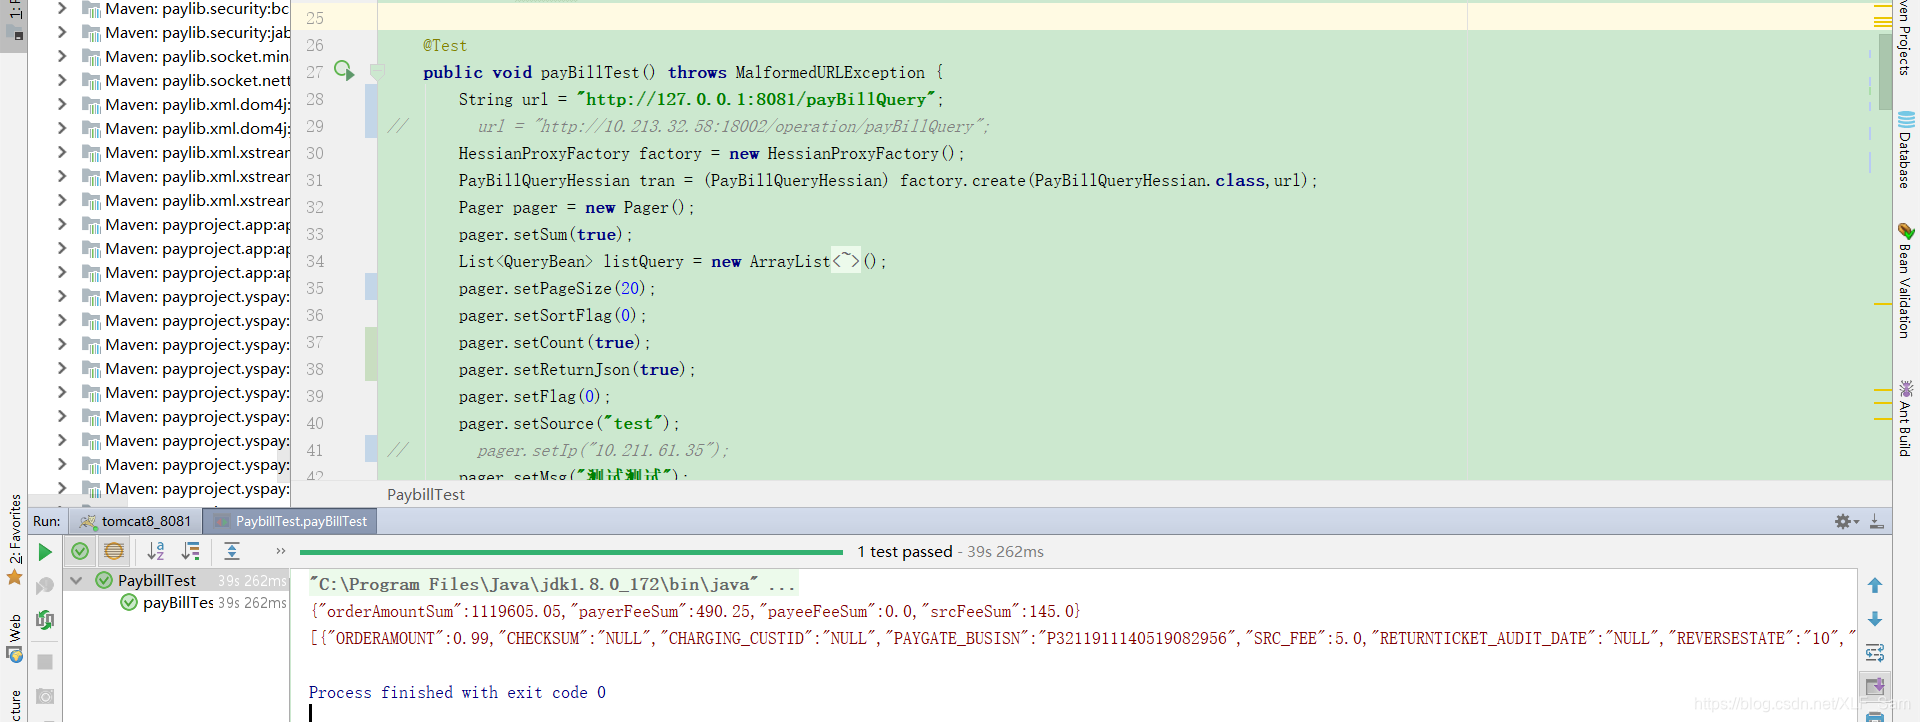
Task: Toggle soft-wrap in console output
Action: point(1875,653)
